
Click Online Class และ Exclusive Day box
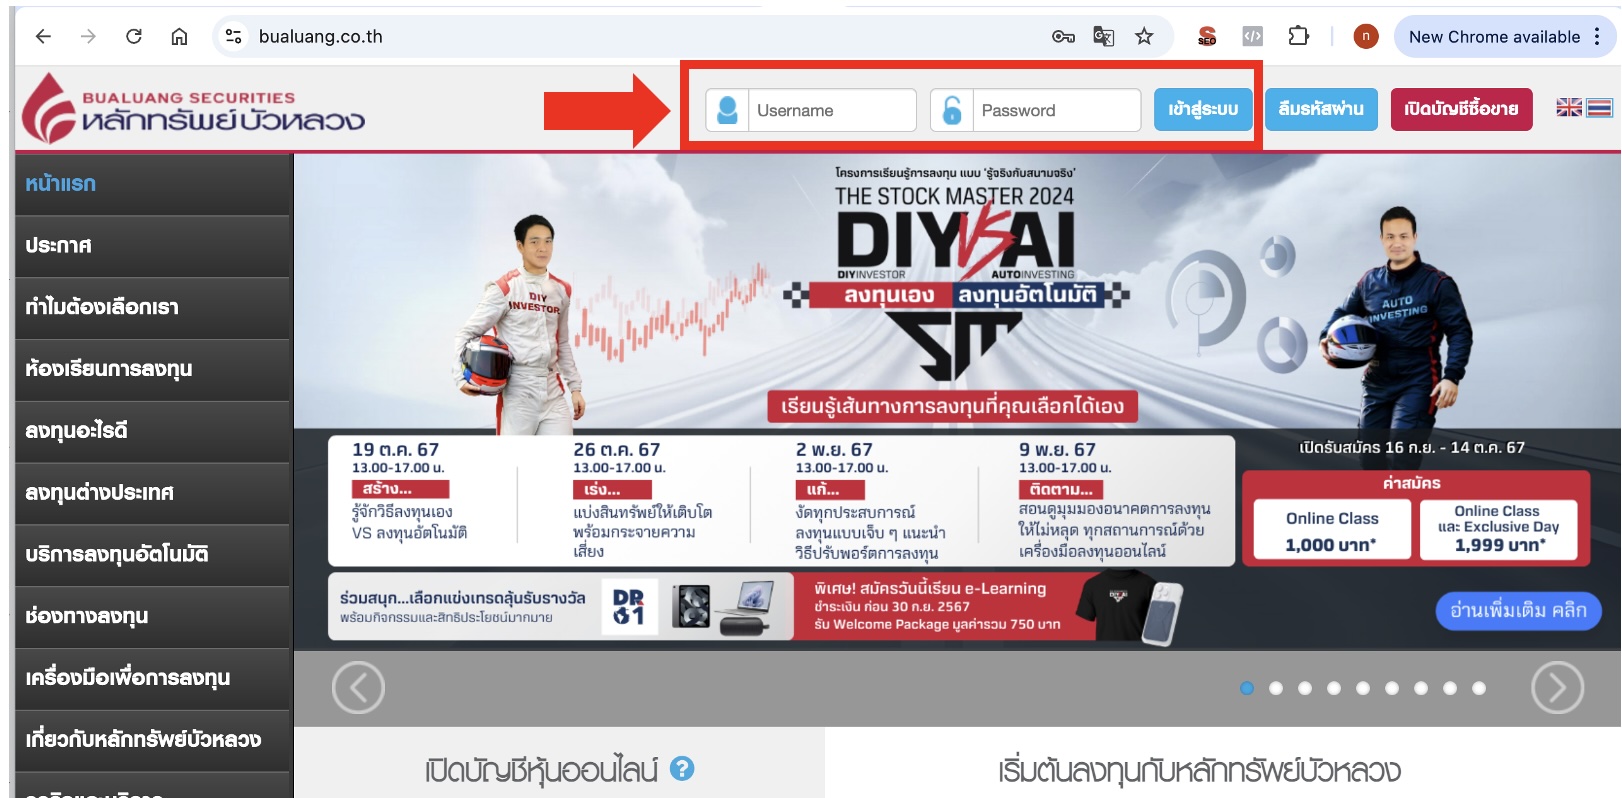(1498, 529)
